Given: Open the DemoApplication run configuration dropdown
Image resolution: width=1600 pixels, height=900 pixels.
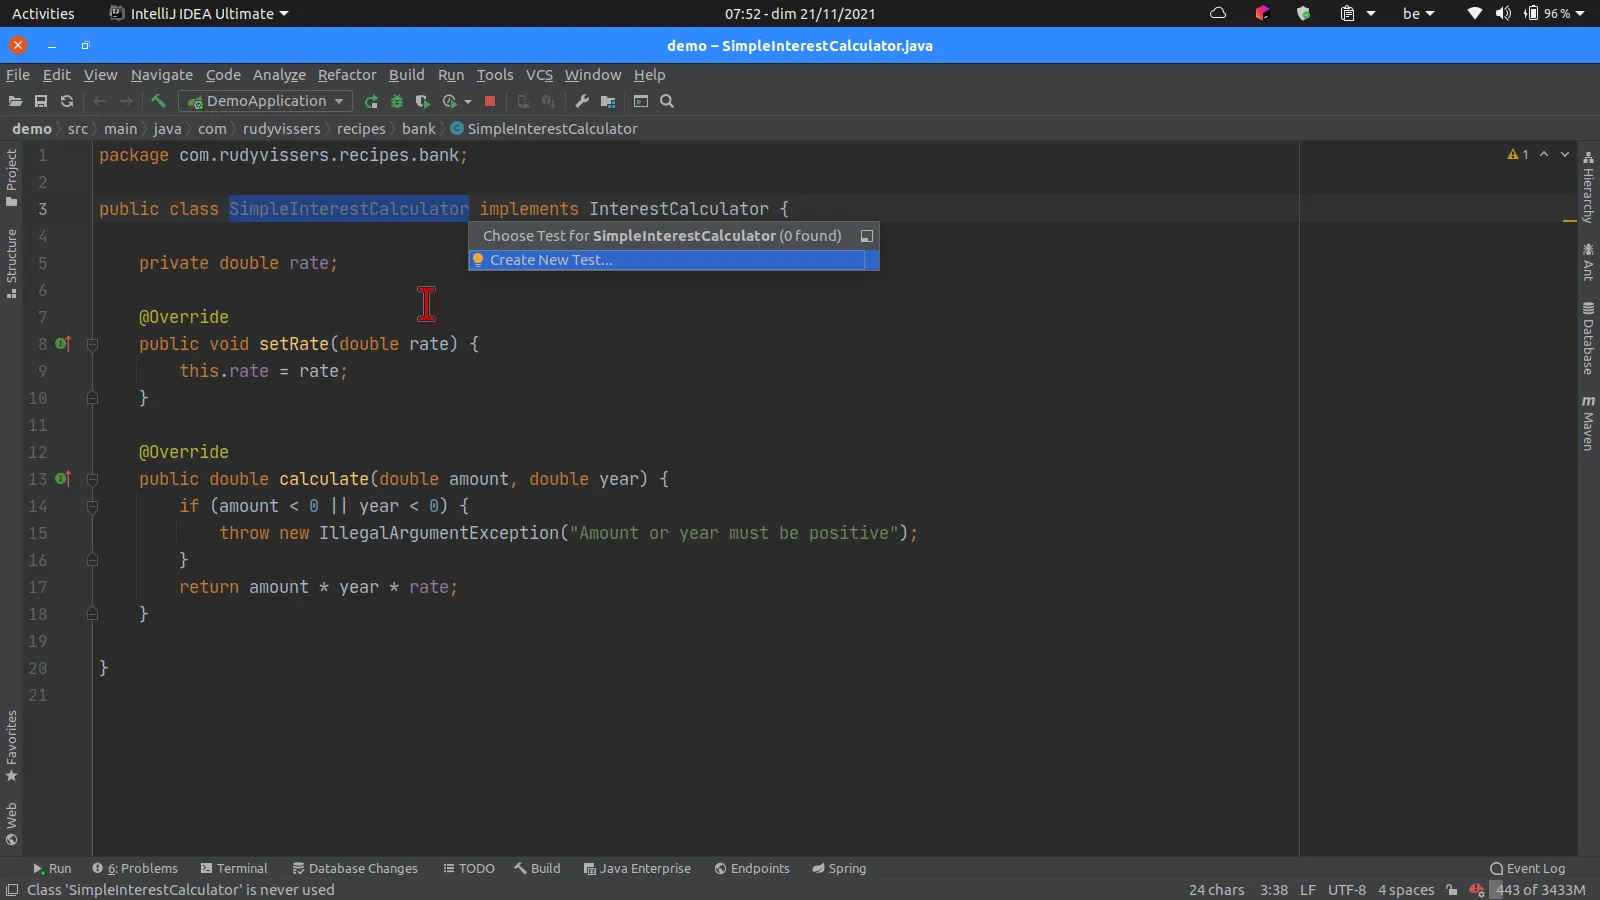Looking at the screenshot, I should (266, 101).
